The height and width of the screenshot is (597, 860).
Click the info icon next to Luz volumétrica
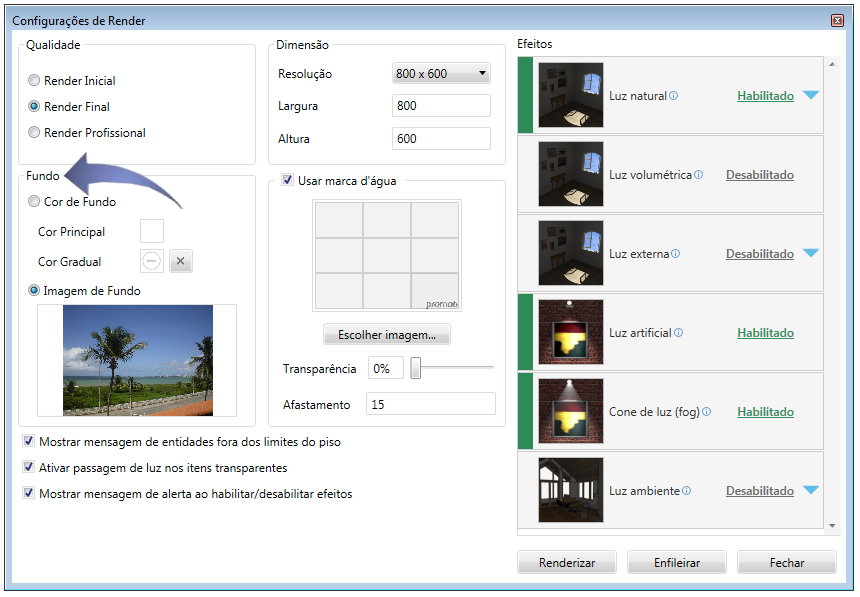click(698, 174)
